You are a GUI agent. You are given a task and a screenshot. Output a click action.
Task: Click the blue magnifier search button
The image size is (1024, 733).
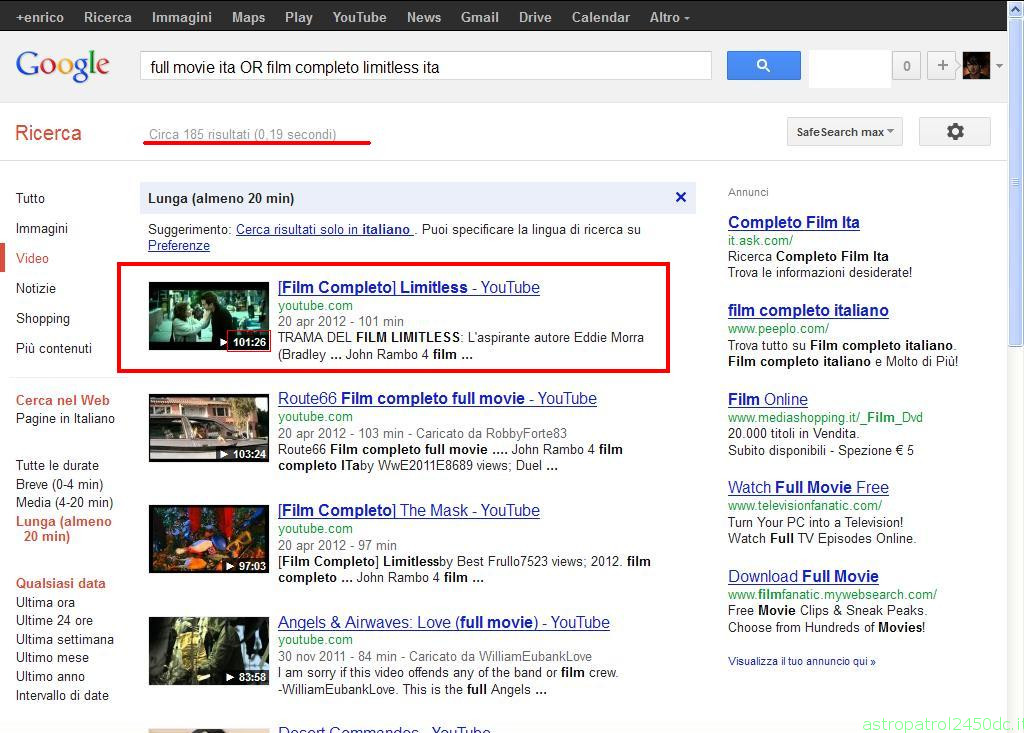[x=763, y=65]
